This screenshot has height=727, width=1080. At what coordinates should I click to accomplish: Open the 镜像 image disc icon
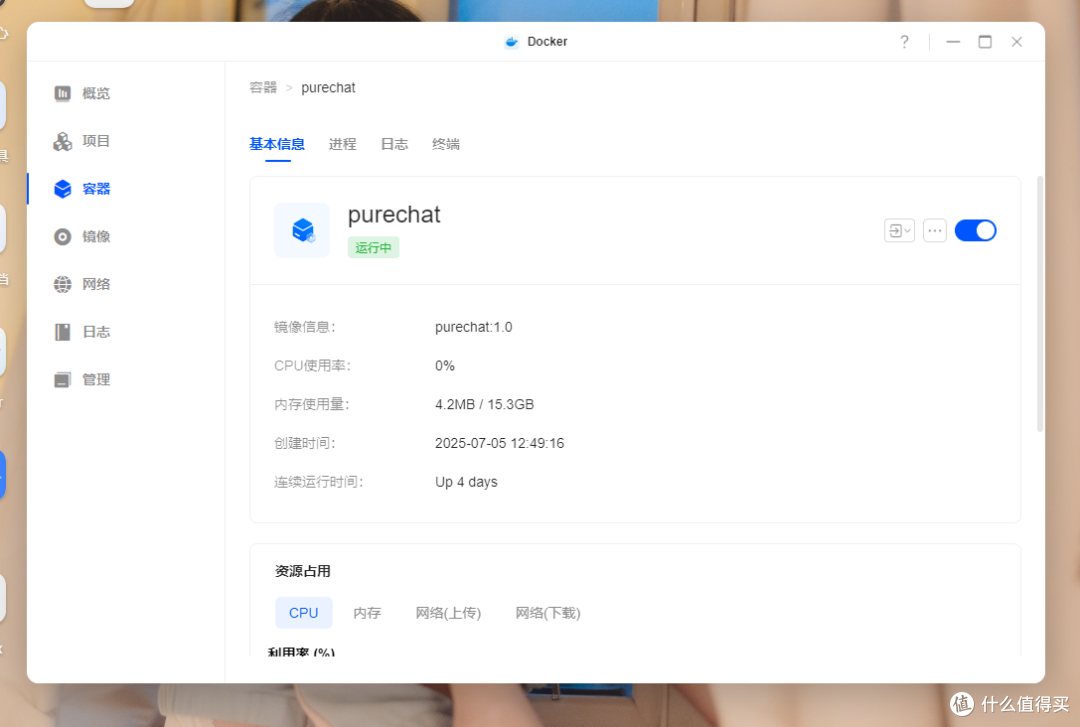click(62, 236)
